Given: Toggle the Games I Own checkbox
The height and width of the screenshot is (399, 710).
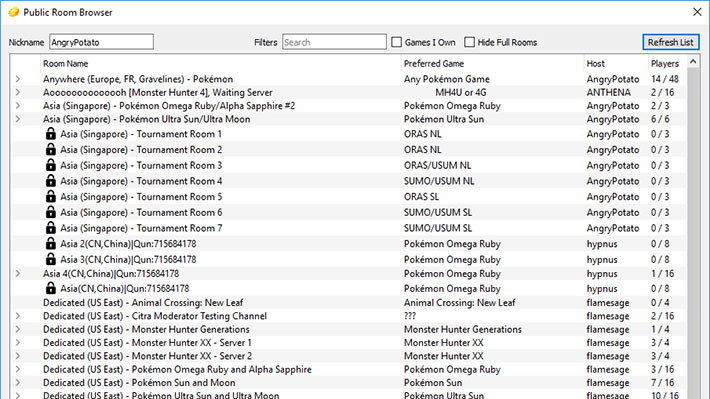Looking at the screenshot, I should click(x=397, y=42).
